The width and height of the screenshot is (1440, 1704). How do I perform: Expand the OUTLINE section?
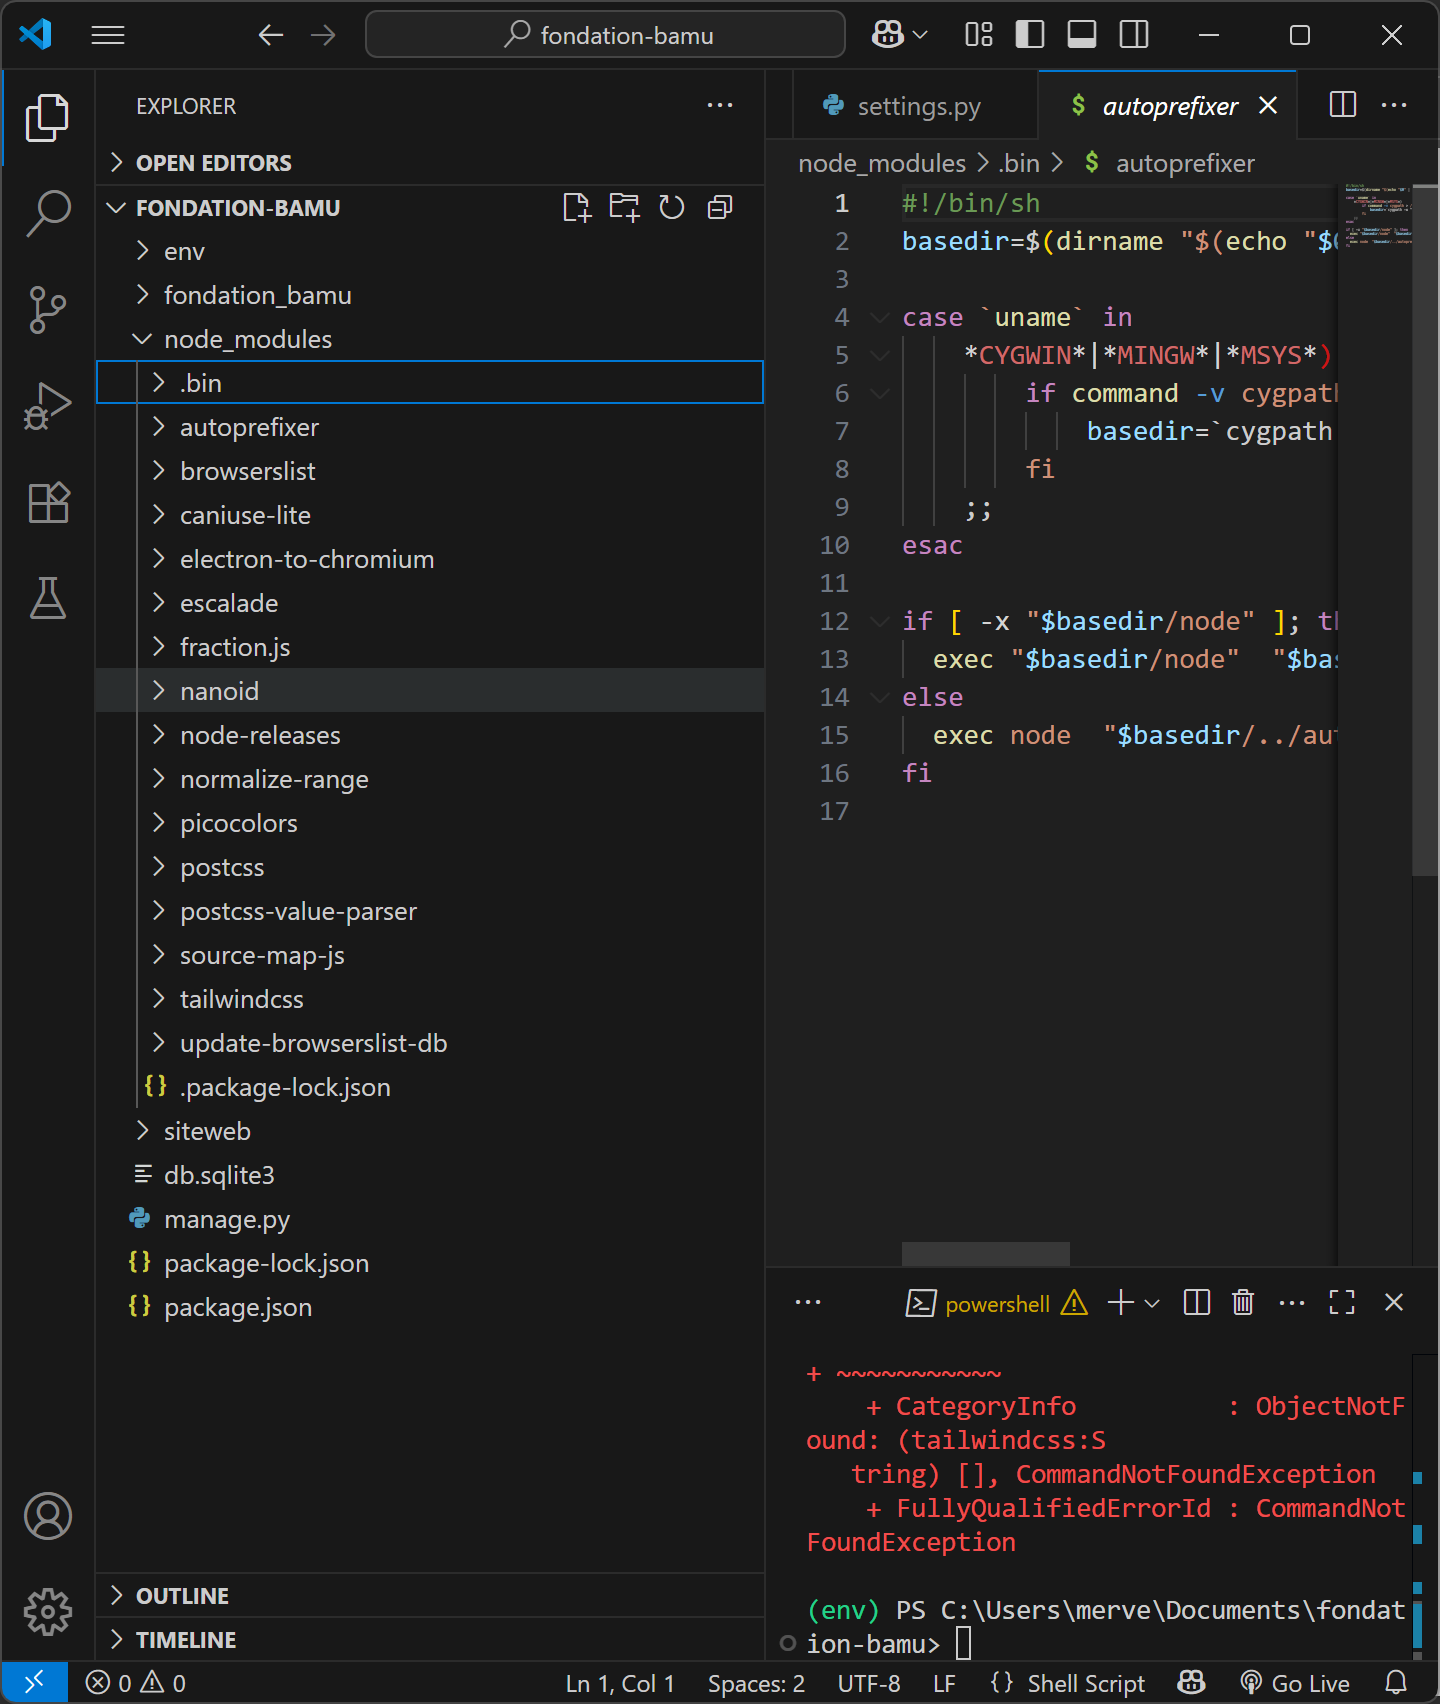pyautogui.click(x=430, y=1596)
